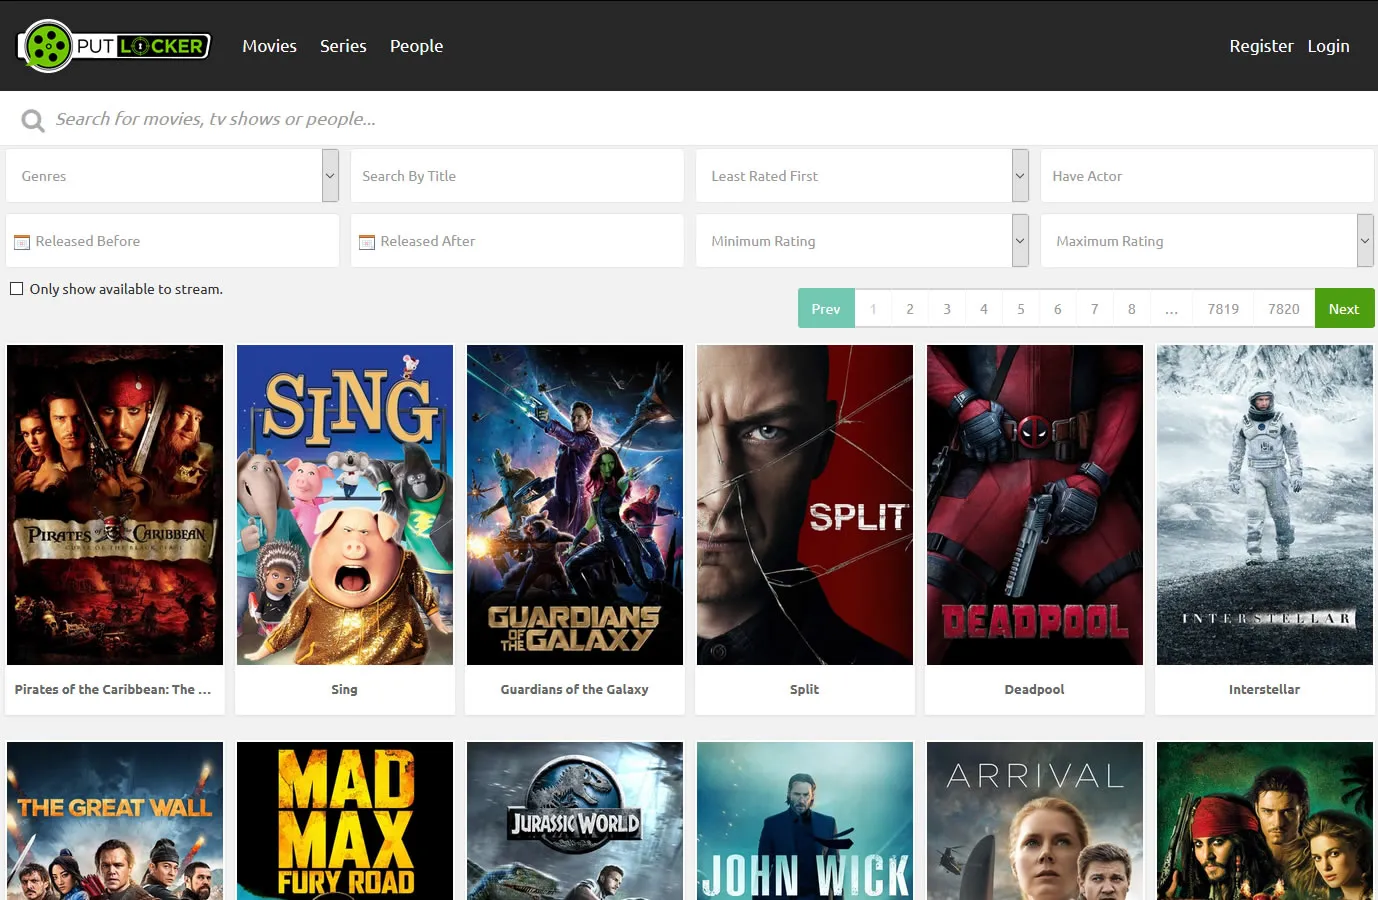
Task: Click the Deadpool title text
Action: pos(1034,689)
